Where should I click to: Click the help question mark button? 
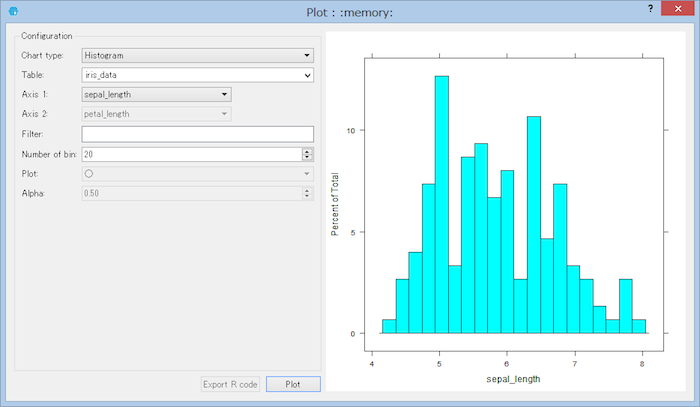(x=650, y=8)
